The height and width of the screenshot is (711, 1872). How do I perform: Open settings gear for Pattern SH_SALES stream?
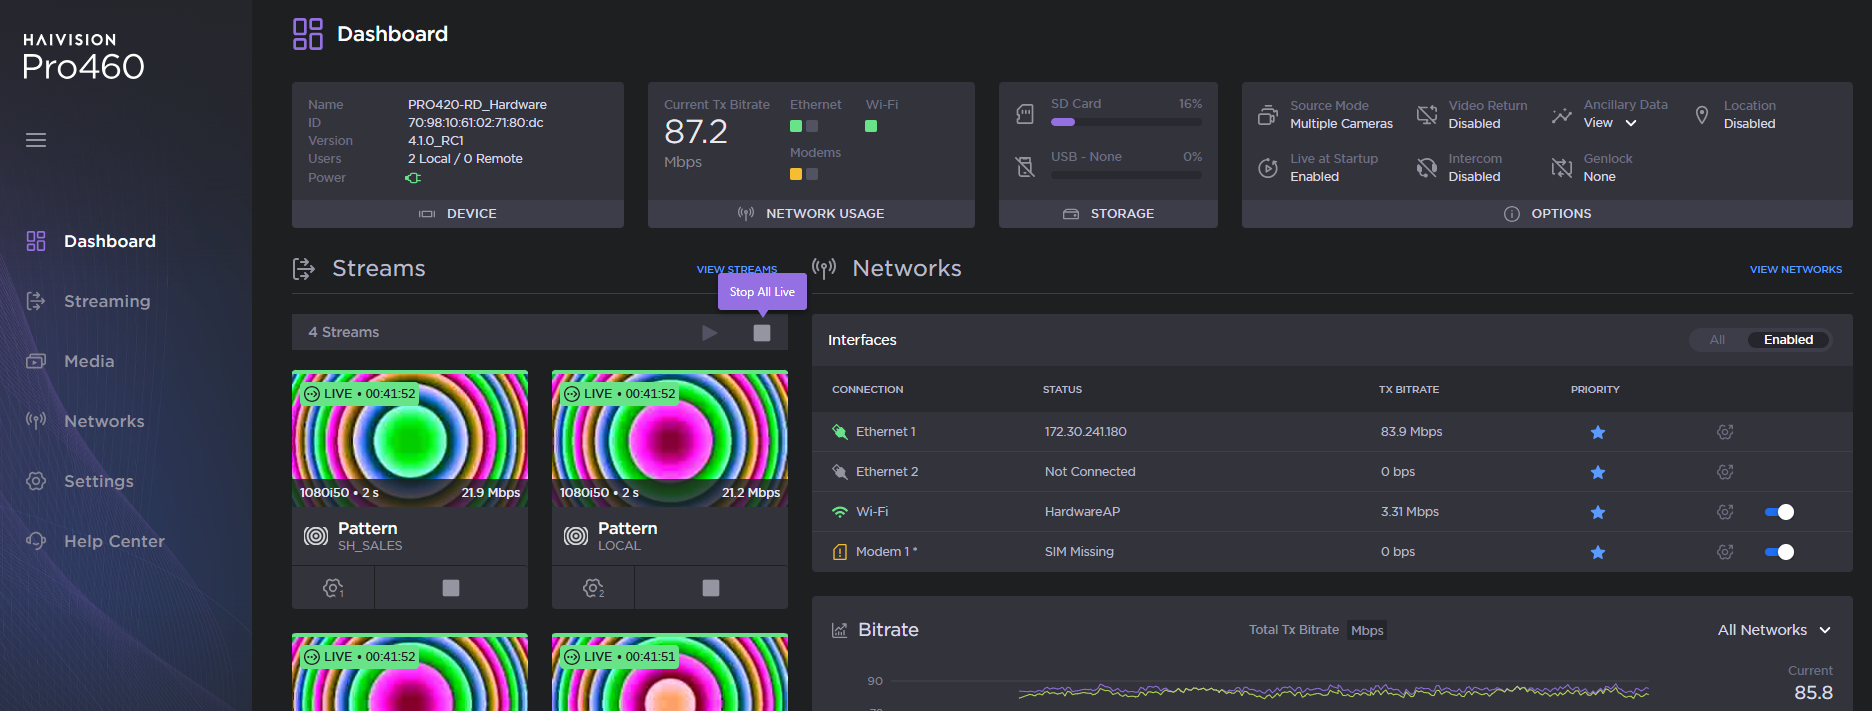pos(333,588)
